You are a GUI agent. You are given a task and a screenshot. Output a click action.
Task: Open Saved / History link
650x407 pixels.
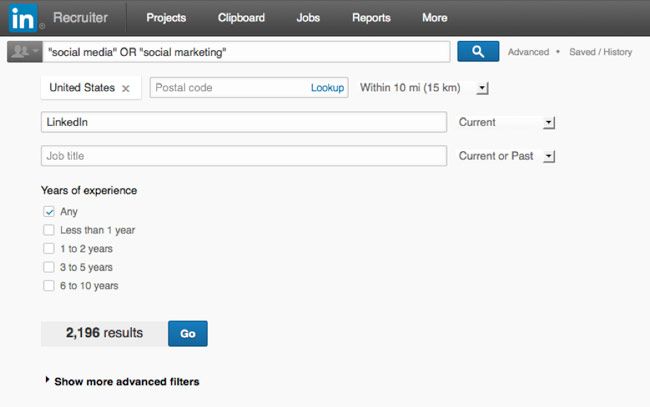(600, 52)
